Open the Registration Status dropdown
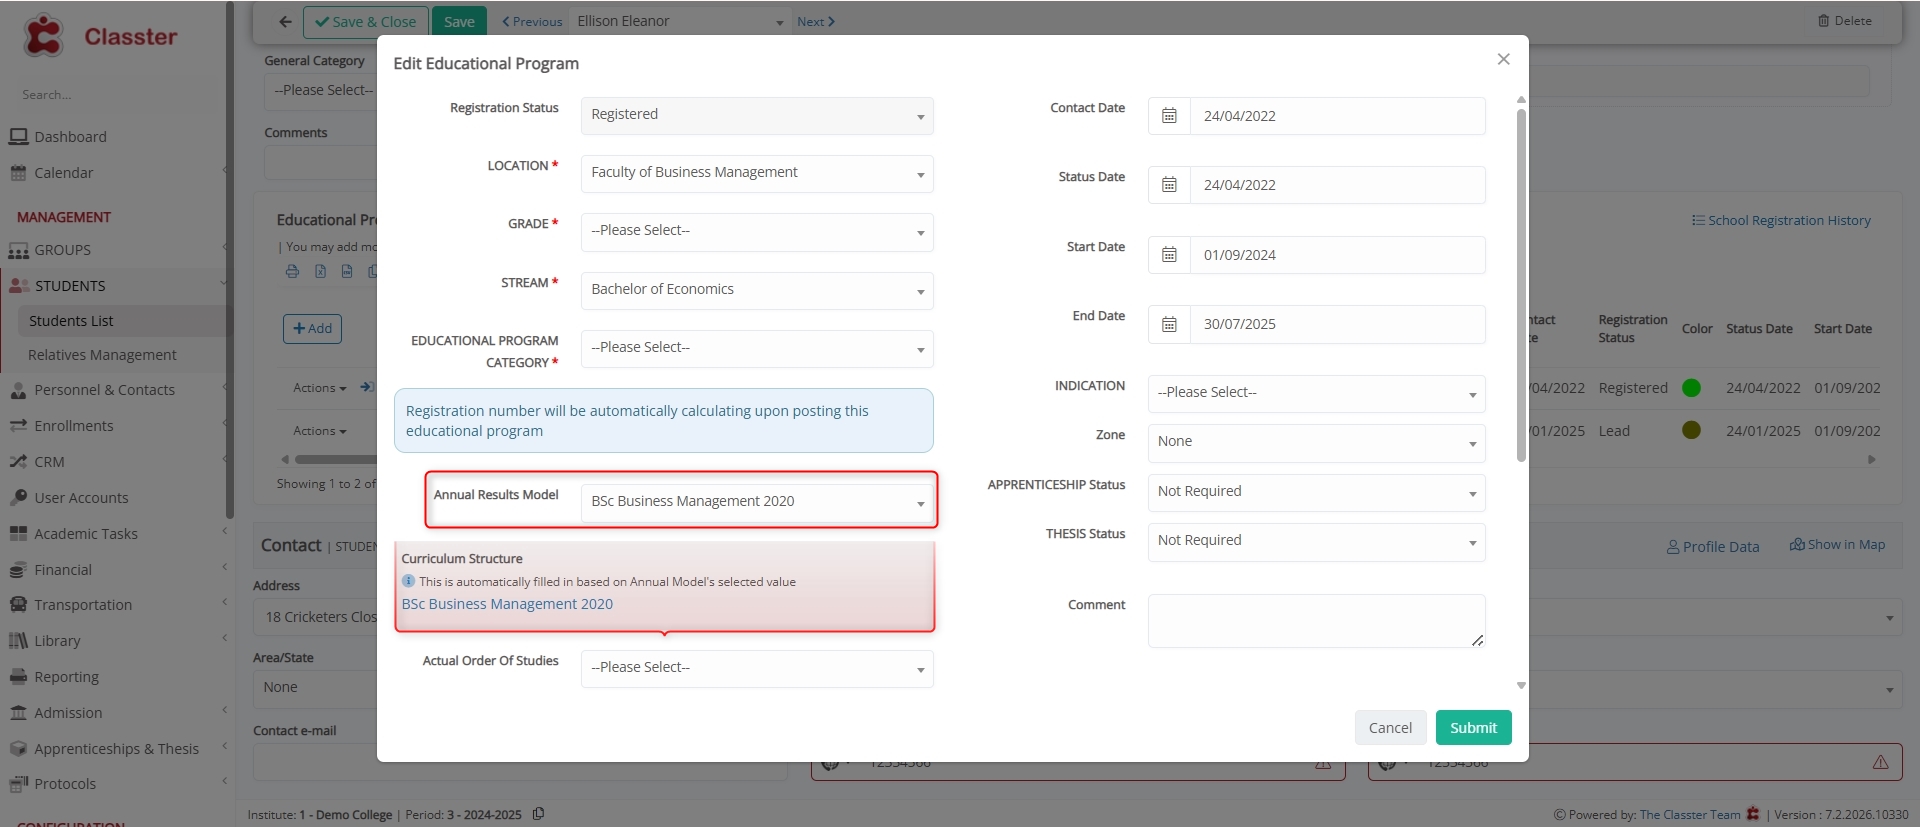Image resolution: width=1920 pixels, height=827 pixels. (756, 115)
